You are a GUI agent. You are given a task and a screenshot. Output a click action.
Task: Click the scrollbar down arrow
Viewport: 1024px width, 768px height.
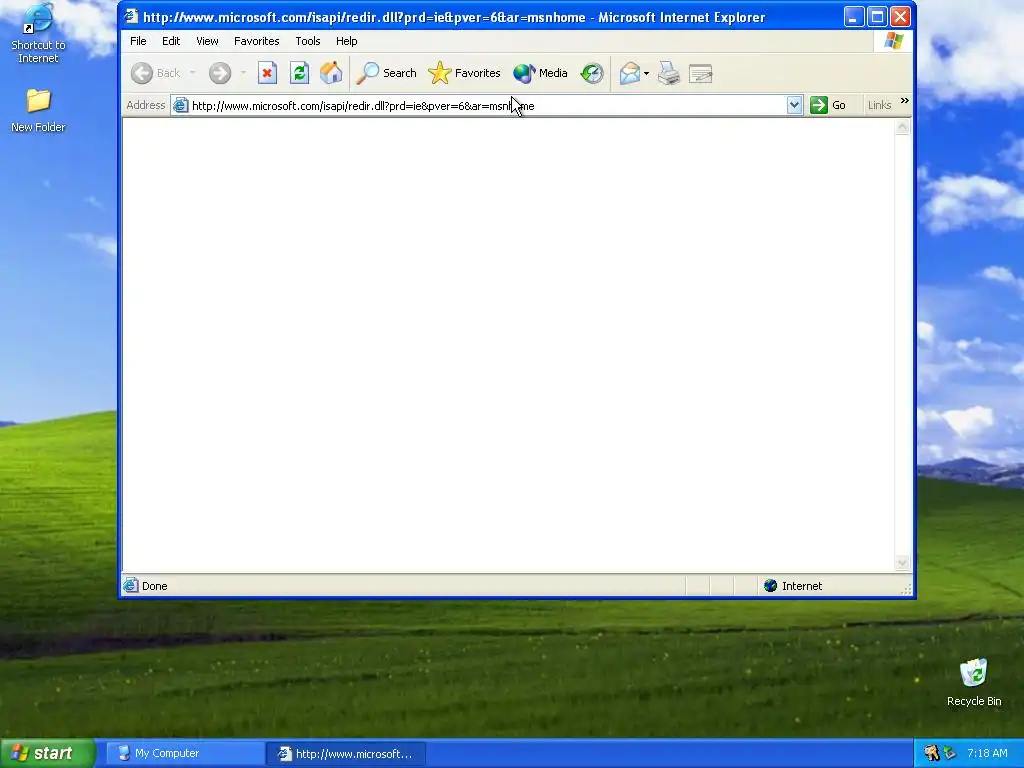click(903, 562)
